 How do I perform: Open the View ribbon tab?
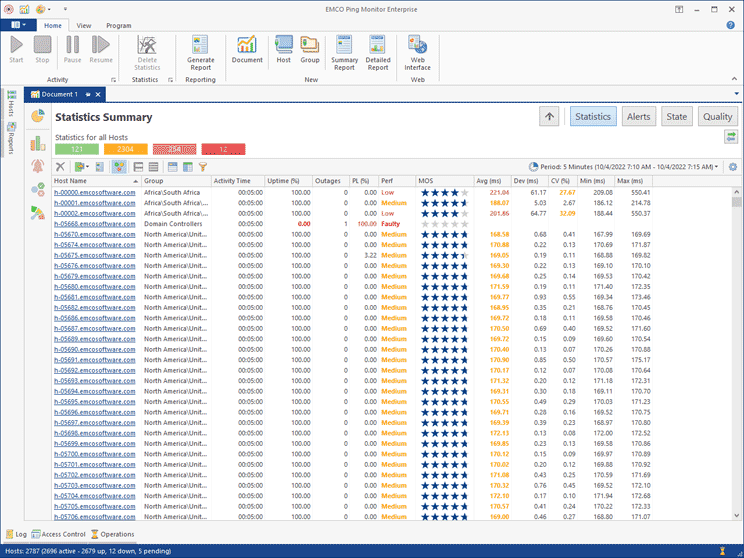84,25
